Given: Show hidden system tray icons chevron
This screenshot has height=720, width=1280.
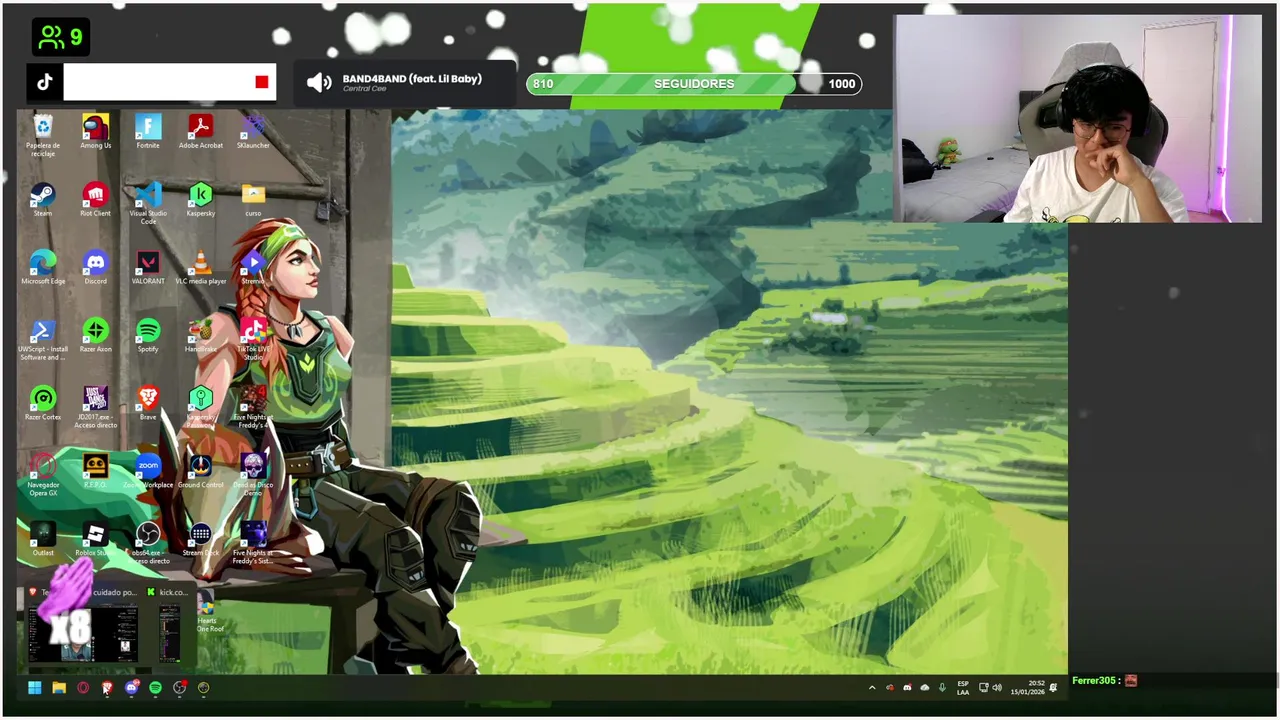Looking at the screenshot, I should [x=872, y=687].
